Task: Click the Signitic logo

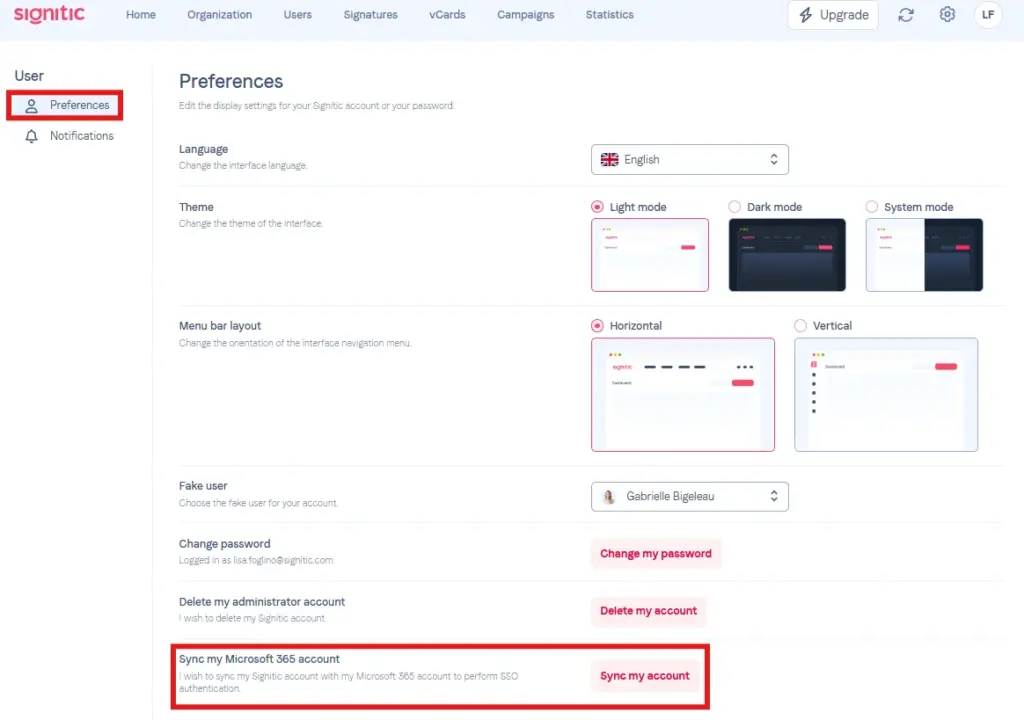Action: (49, 14)
